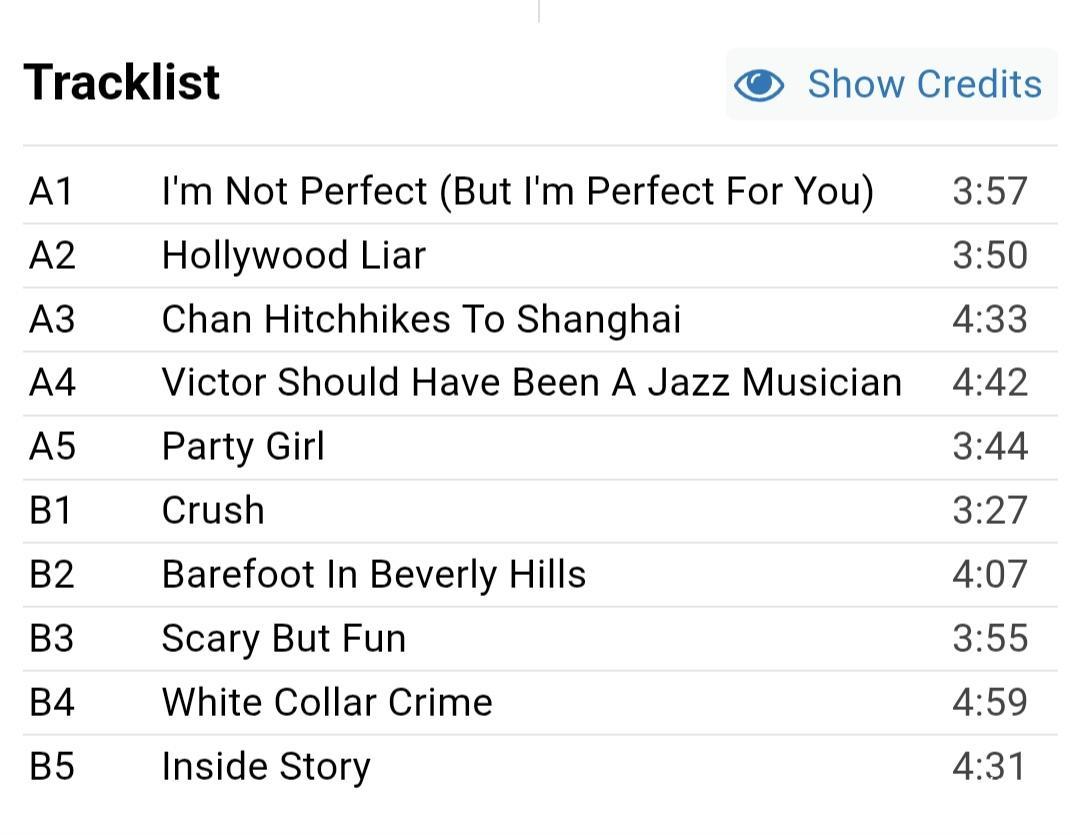Click the eye icon beside Show Credits
This screenshot has width=1080, height=835.
(x=759, y=85)
